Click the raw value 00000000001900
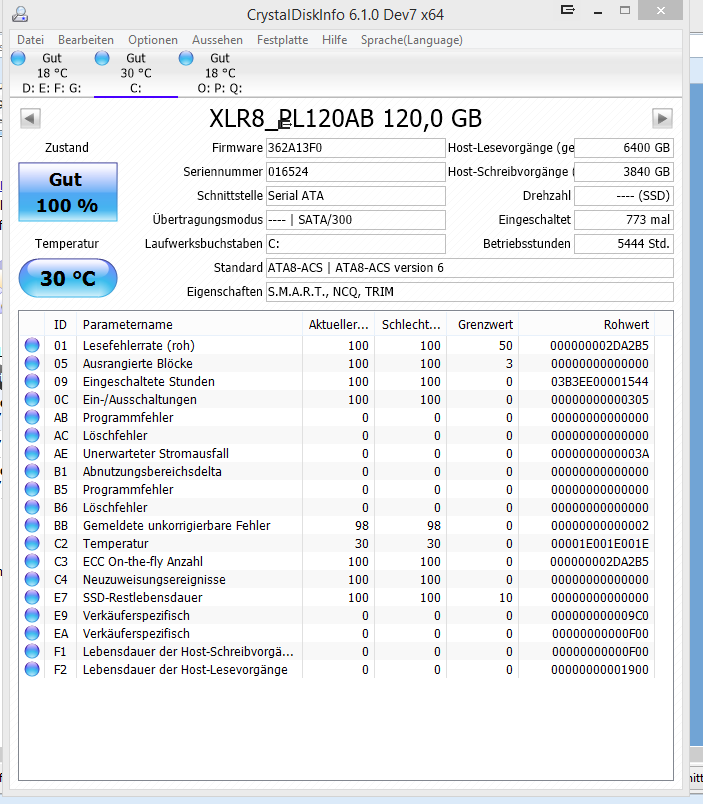703x804 pixels. (x=599, y=670)
